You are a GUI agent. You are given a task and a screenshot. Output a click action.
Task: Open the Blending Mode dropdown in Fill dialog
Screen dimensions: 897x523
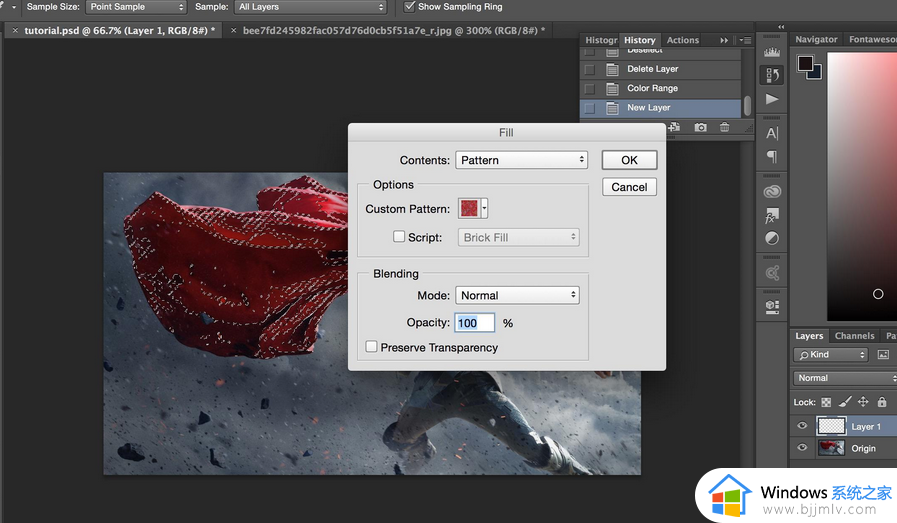click(517, 295)
